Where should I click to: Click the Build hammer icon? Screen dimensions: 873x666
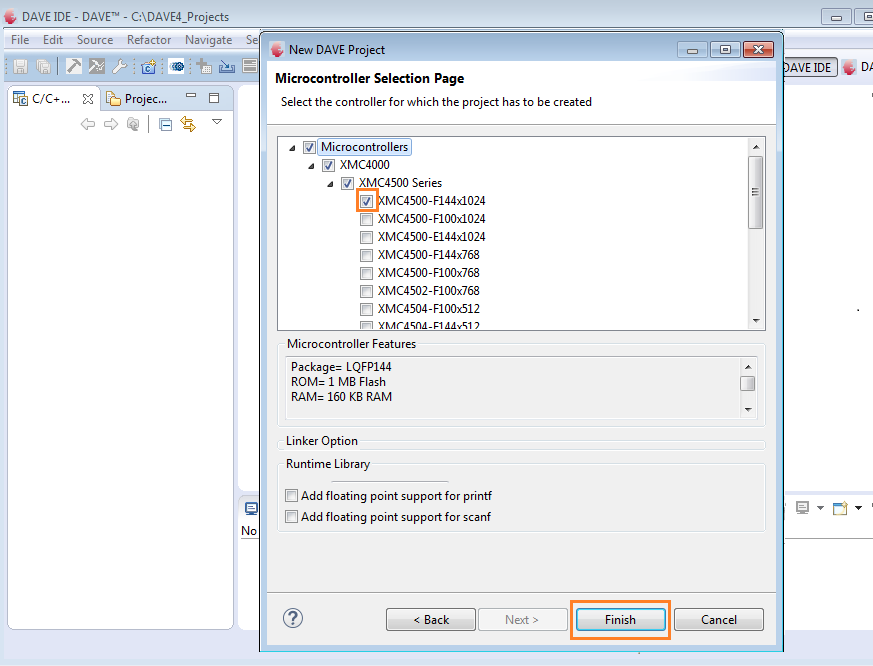pyautogui.click(x=73, y=66)
